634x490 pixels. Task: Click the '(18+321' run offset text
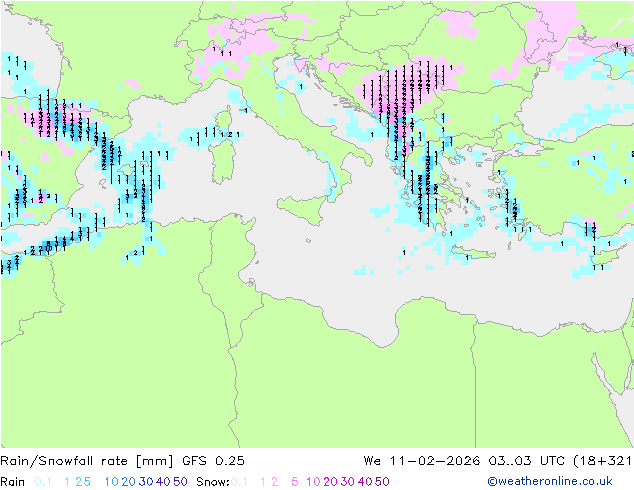point(602,461)
